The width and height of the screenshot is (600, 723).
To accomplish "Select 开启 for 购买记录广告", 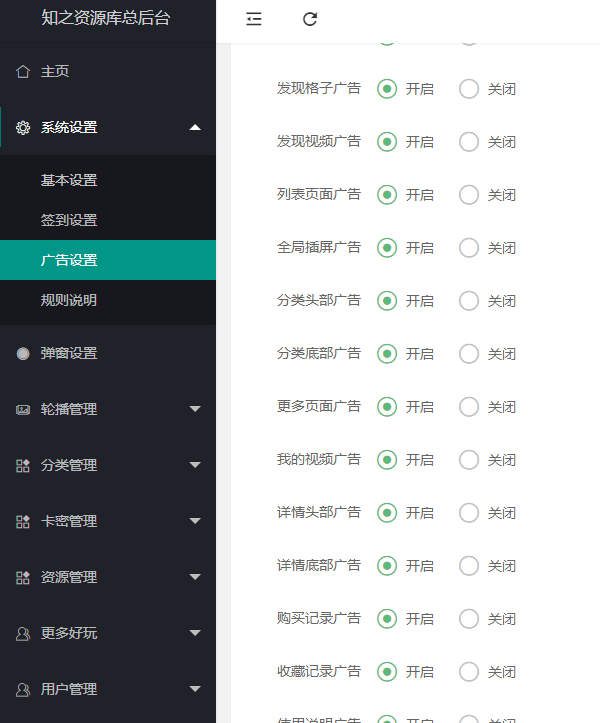I will tap(387, 619).
